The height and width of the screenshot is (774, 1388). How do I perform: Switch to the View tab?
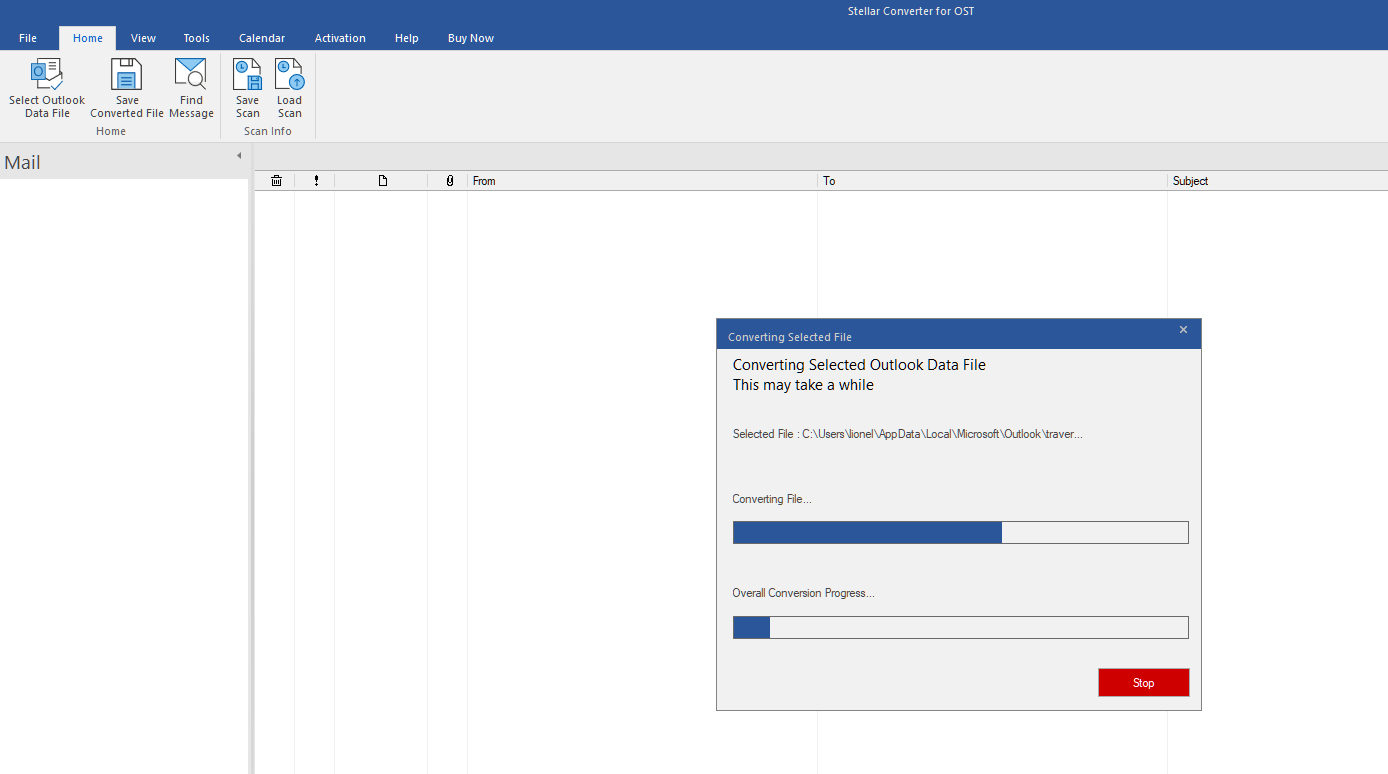143,38
